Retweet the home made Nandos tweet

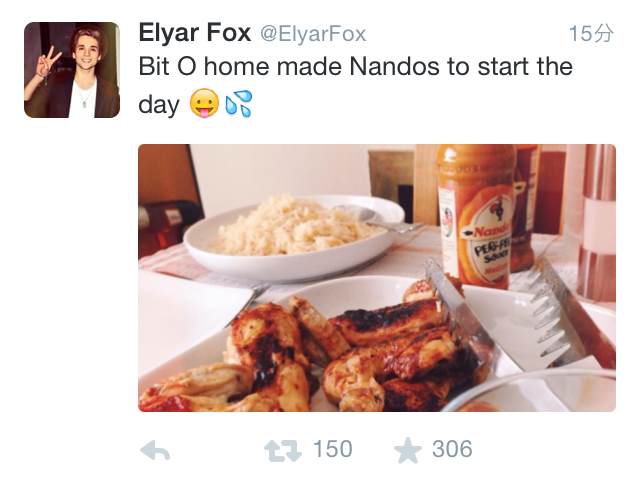click(282, 450)
